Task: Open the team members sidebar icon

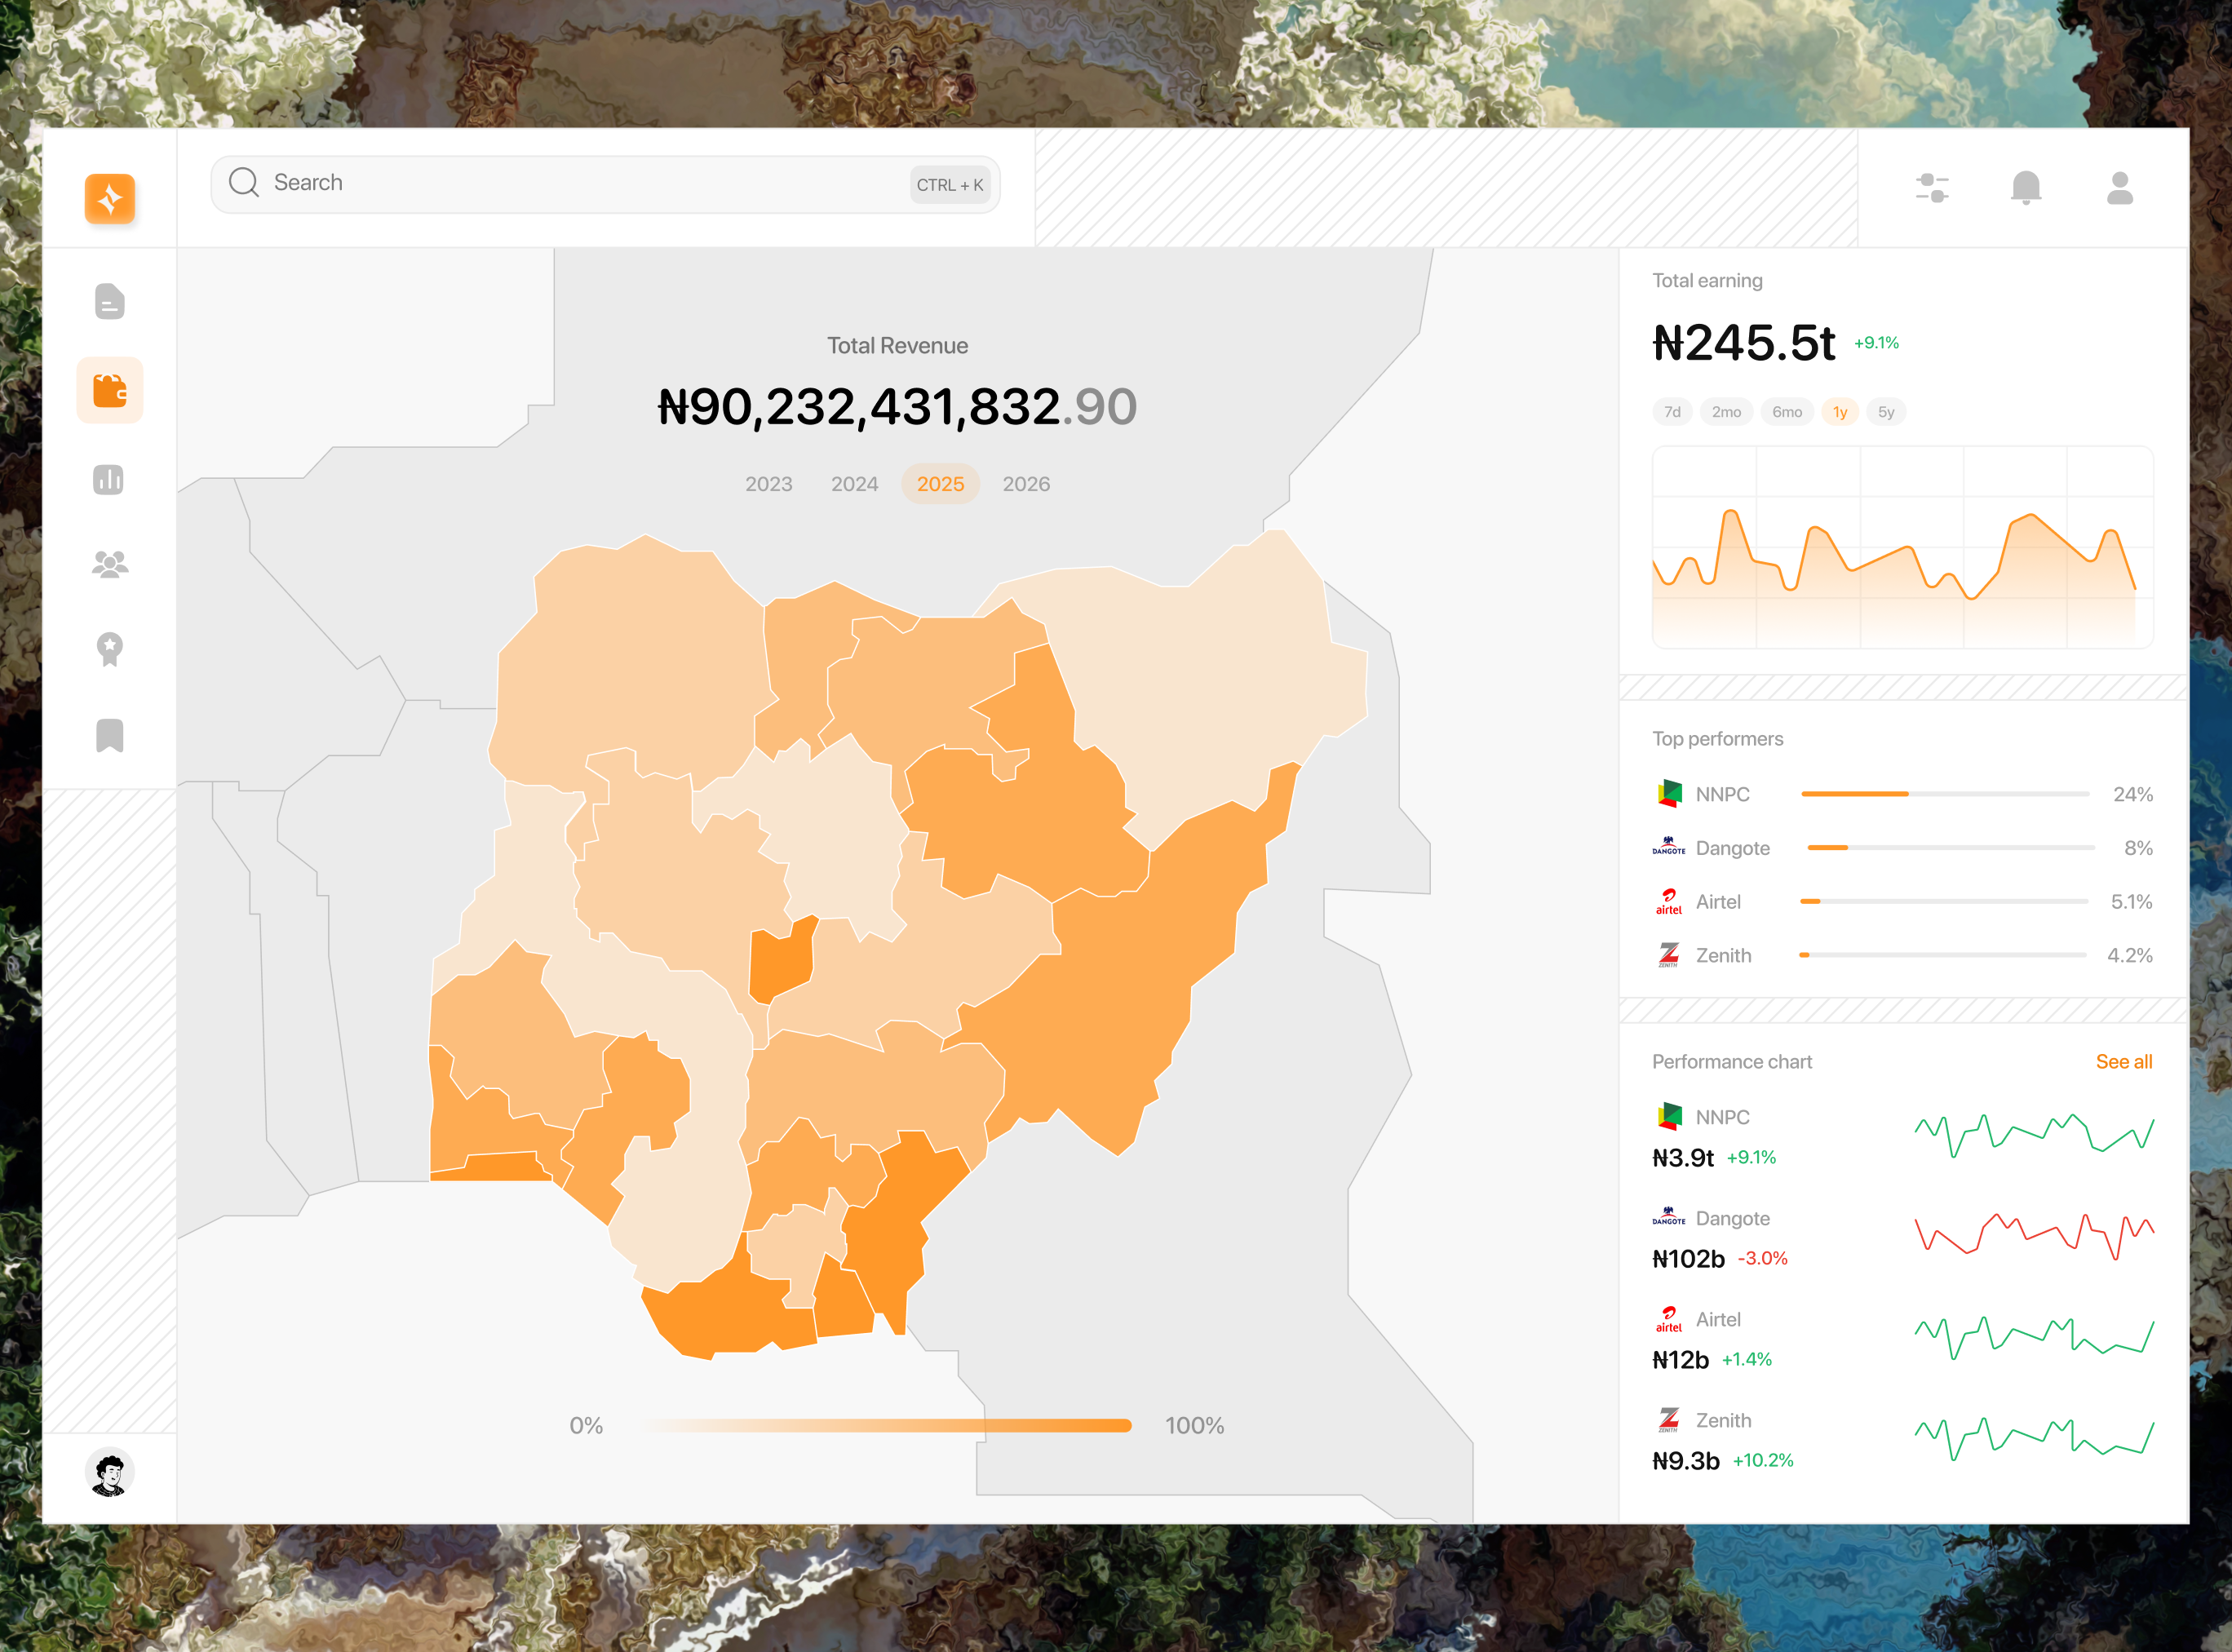Action: pos(110,565)
